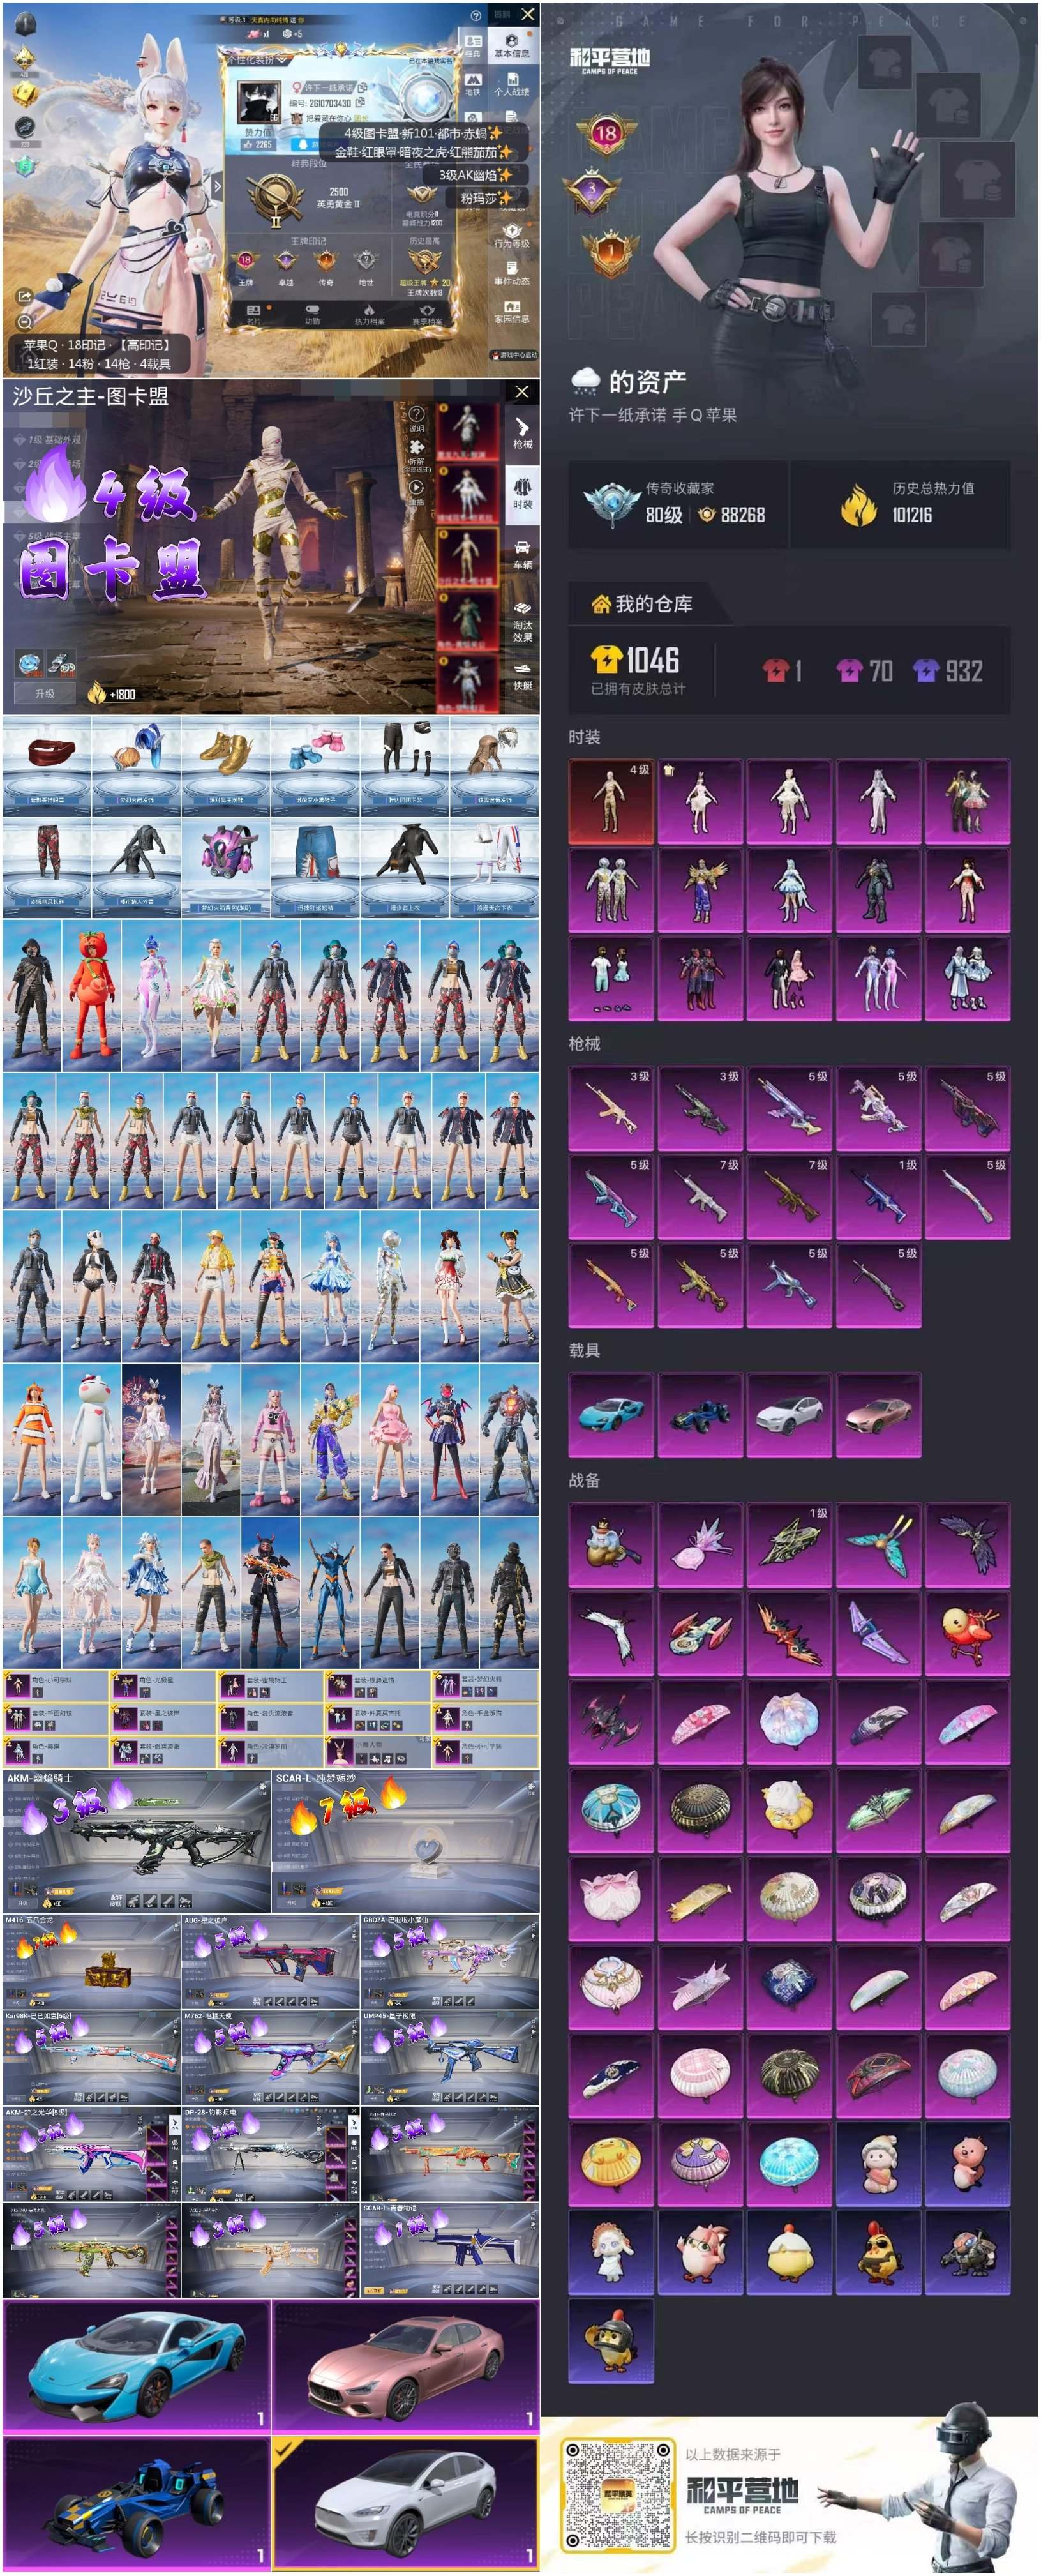The image size is (1041, 2576).
Task: Copy the nickname 许下一纸承诺
Action: coord(362,88)
